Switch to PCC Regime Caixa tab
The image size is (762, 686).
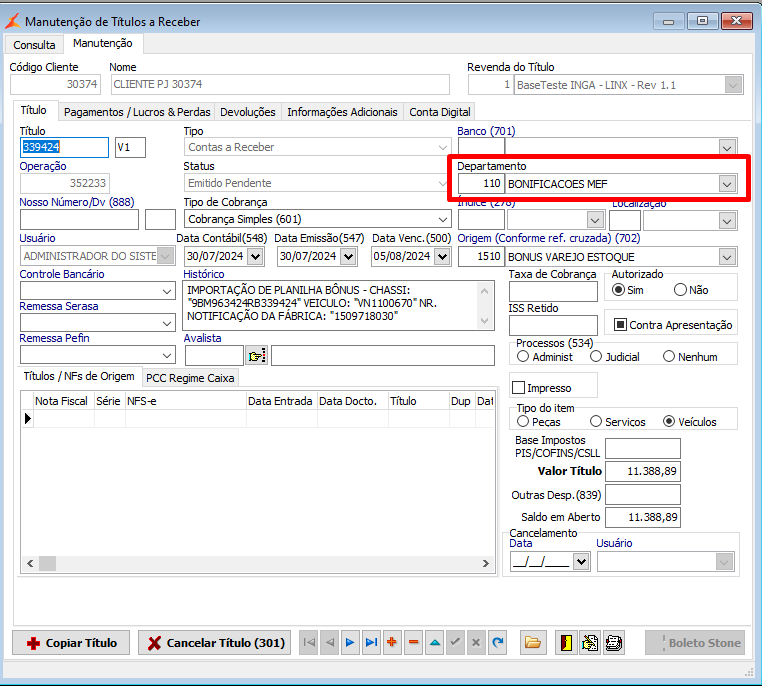(190, 378)
